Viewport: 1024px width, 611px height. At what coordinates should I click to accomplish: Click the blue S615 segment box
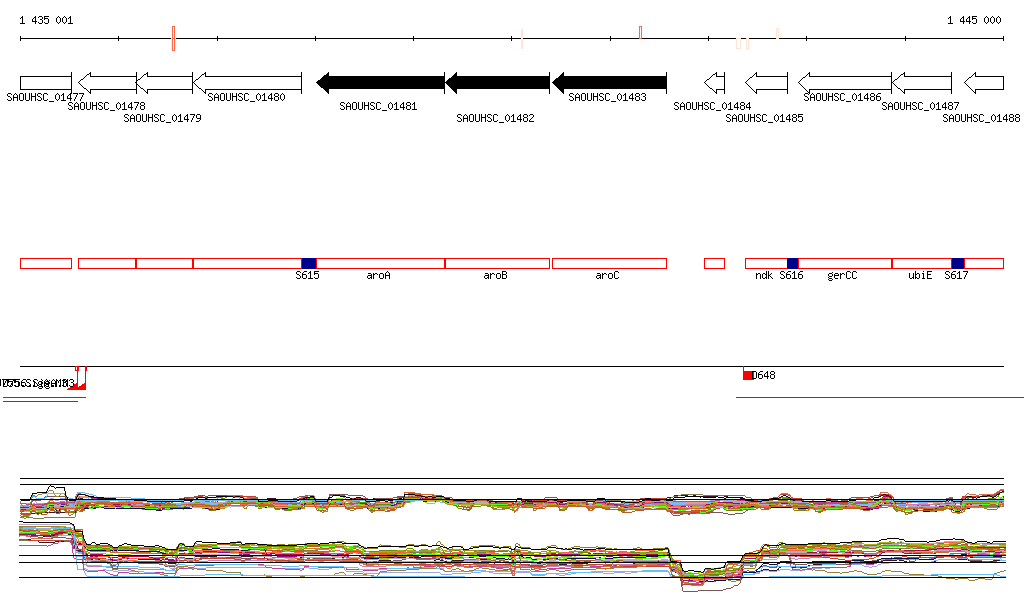pyautogui.click(x=309, y=264)
